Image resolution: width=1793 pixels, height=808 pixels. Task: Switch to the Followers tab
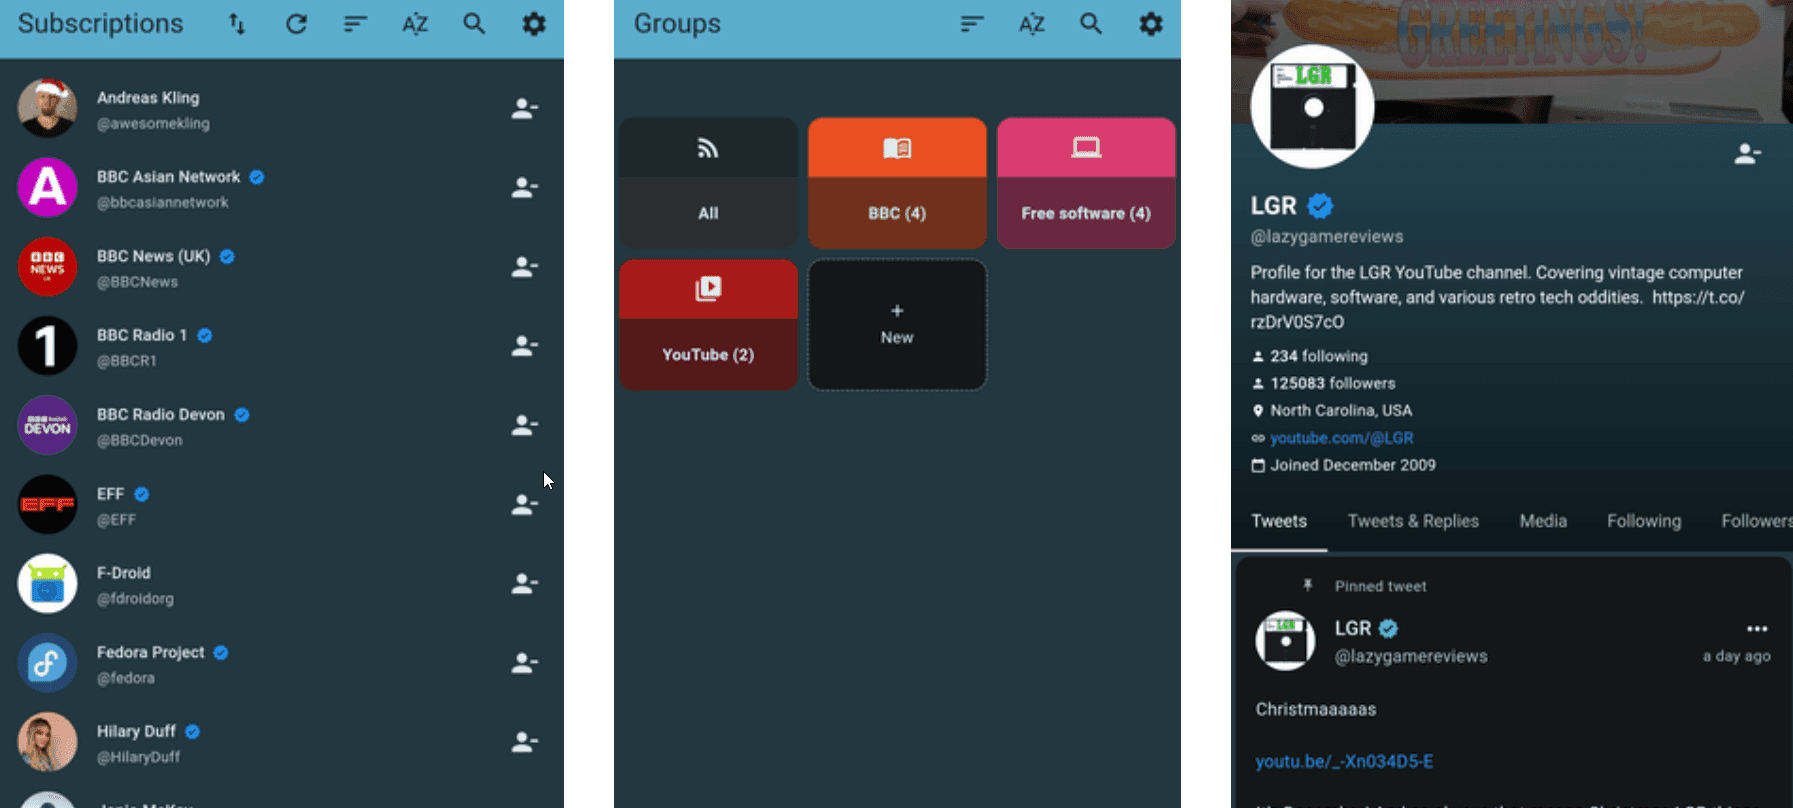point(1757,521)
